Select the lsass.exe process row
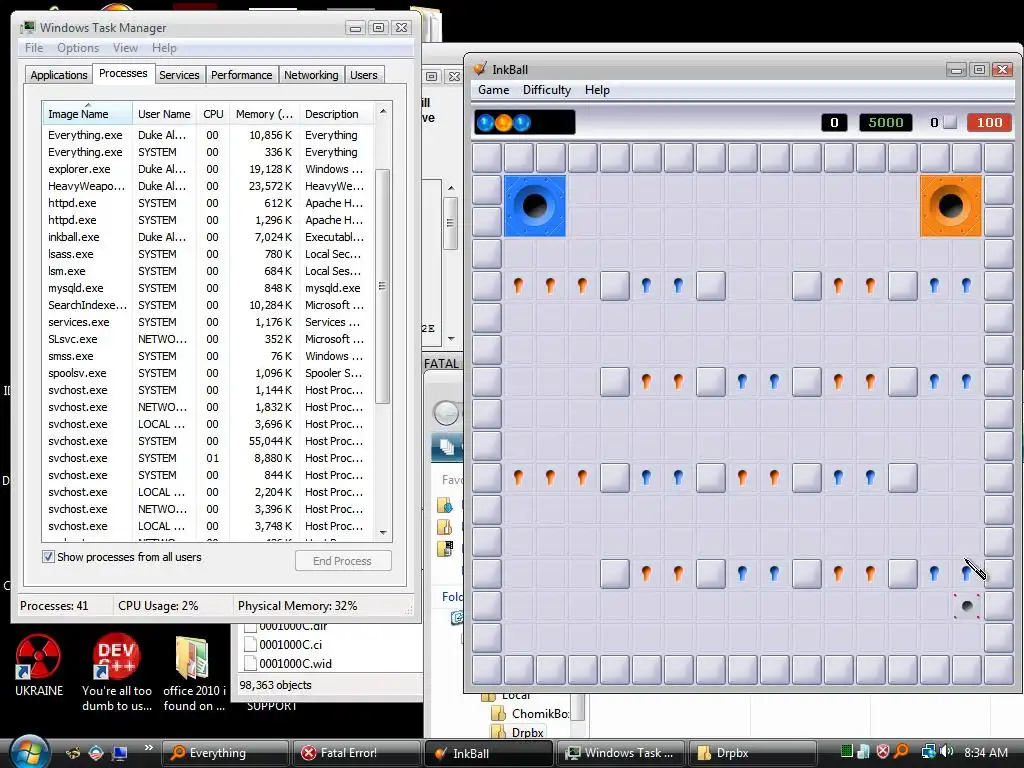Screen dimensions: 1024x768 coord(208,254)
